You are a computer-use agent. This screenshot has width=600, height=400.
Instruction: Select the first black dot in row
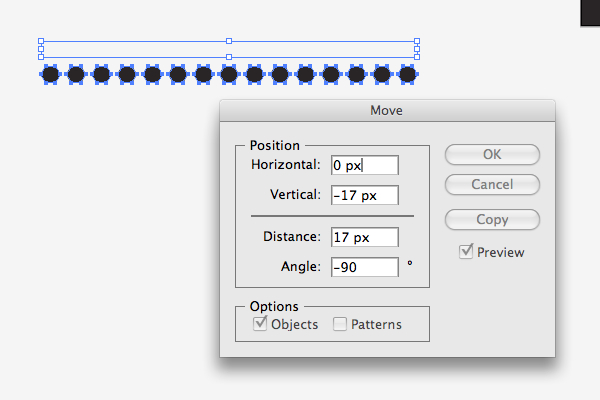(51, 74)
